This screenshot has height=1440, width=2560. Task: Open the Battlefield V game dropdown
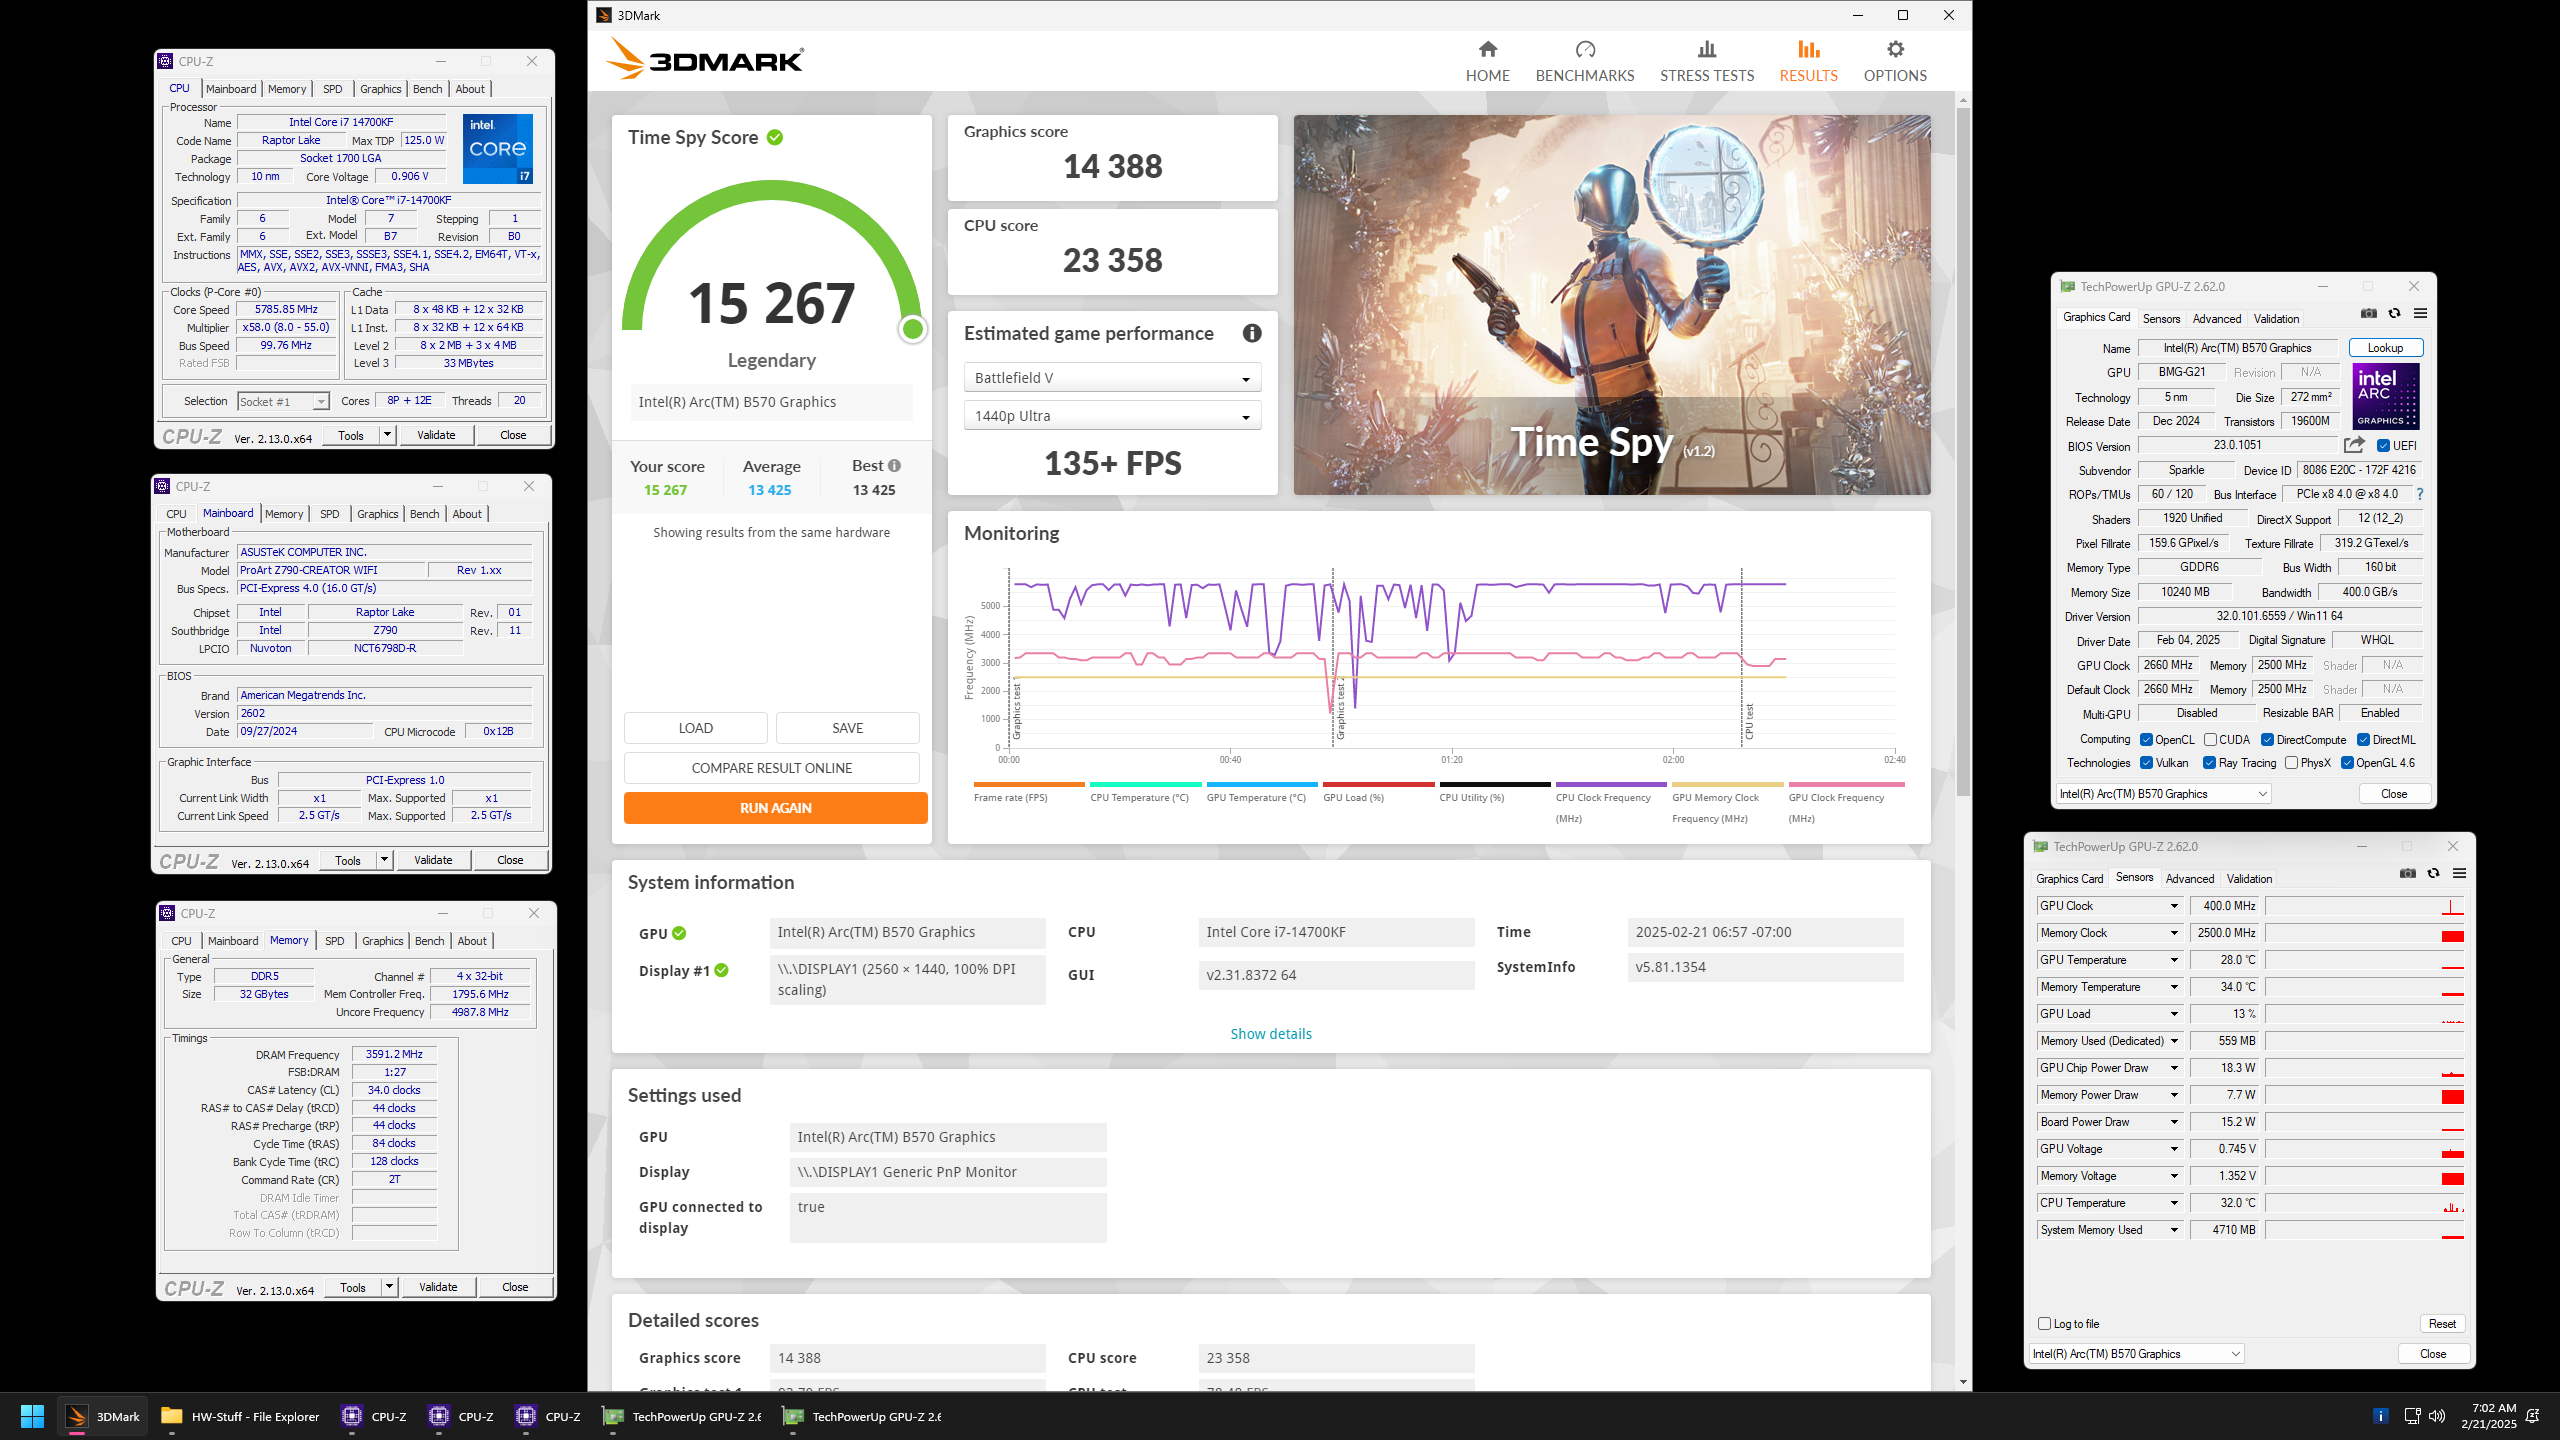point(1112,378)
